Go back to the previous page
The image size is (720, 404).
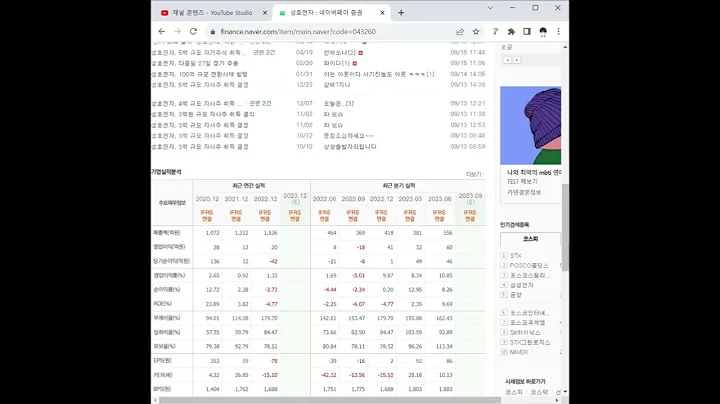point(162,32)
